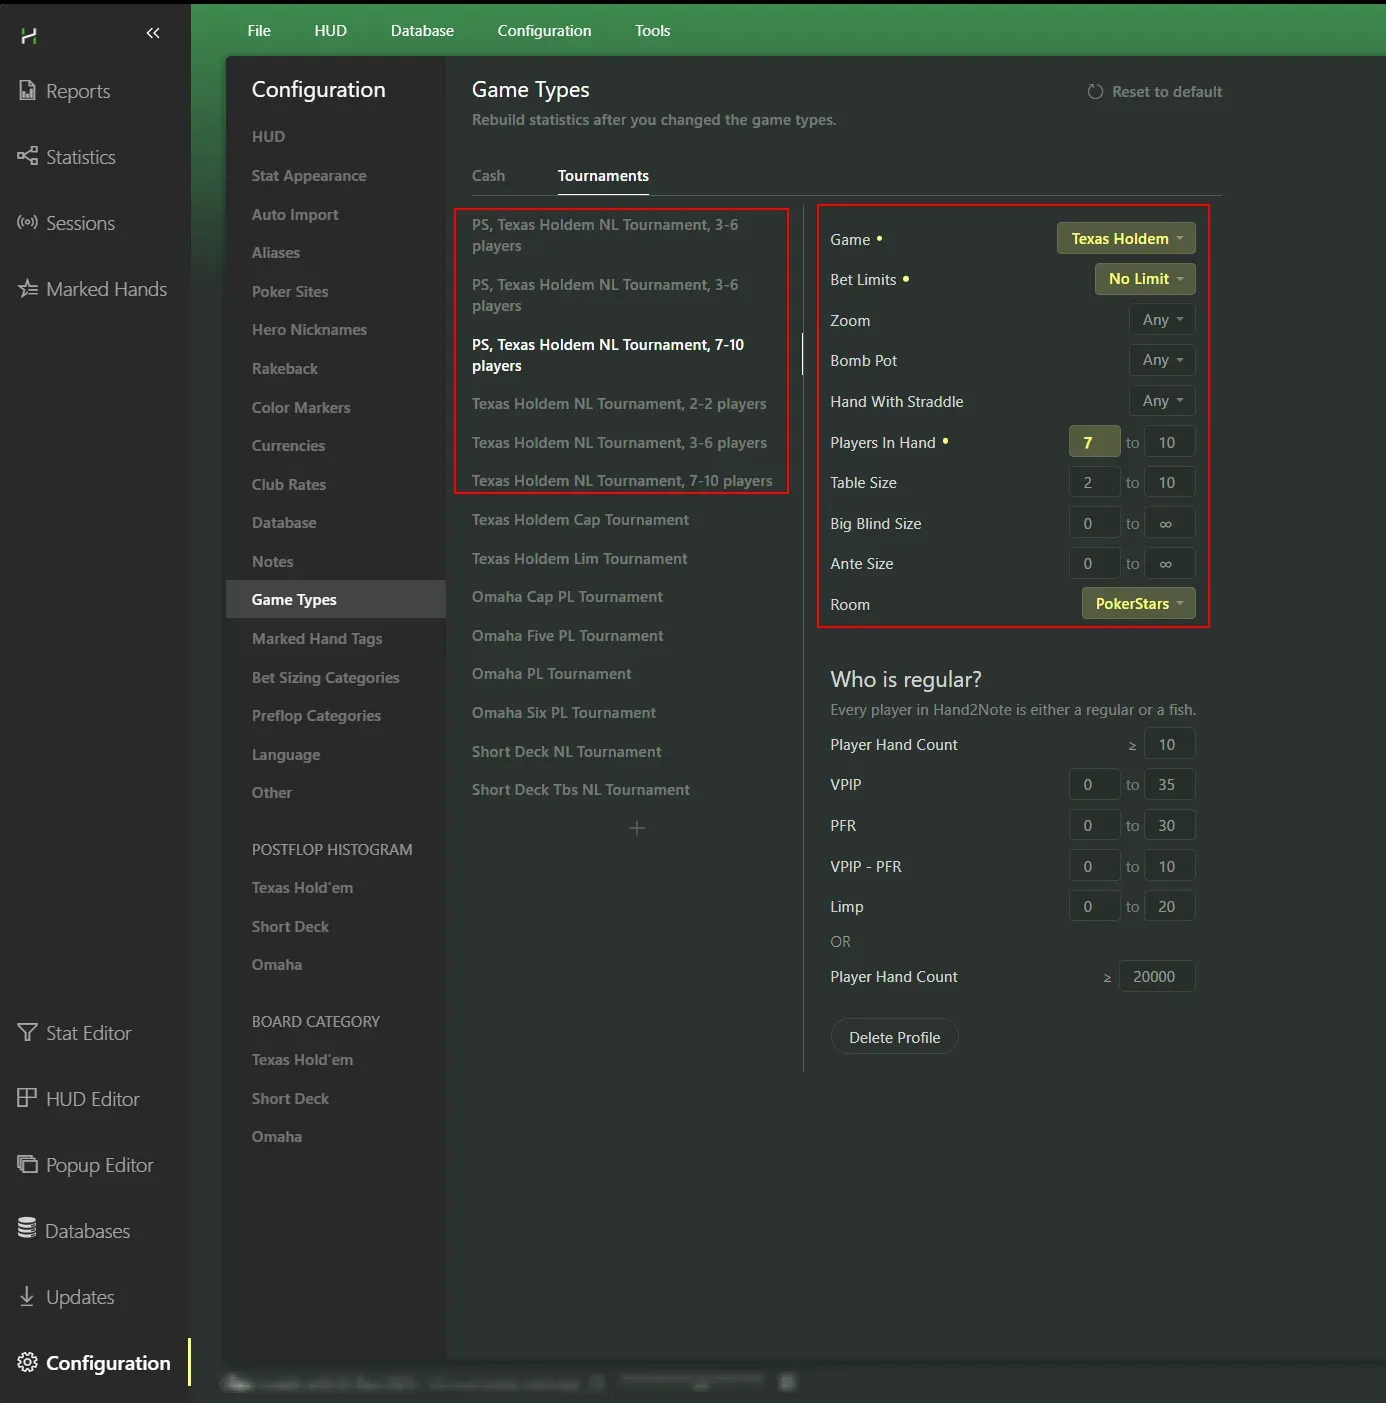Collapse the sidebar with double-chevron
Image resolution: width=1386 pixels, height=1403 pixels.
coord(153,33)
